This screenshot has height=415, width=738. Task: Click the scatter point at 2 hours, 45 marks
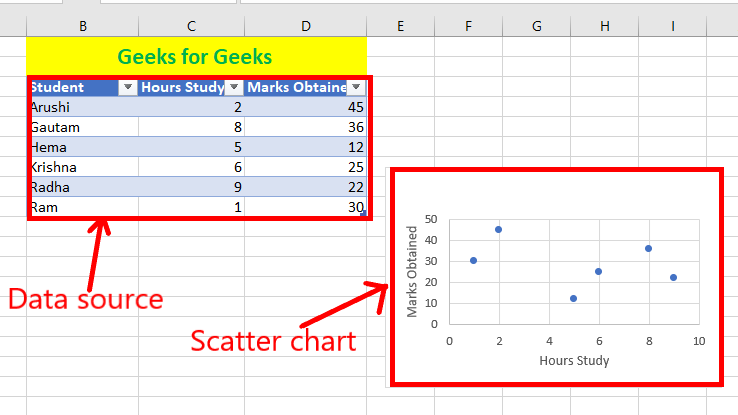point(498,230)
